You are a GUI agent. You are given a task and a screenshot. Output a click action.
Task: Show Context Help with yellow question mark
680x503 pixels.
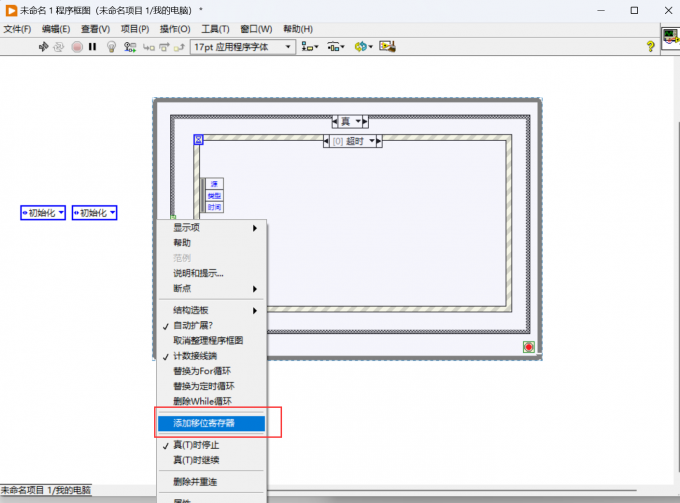click(650, 46)
